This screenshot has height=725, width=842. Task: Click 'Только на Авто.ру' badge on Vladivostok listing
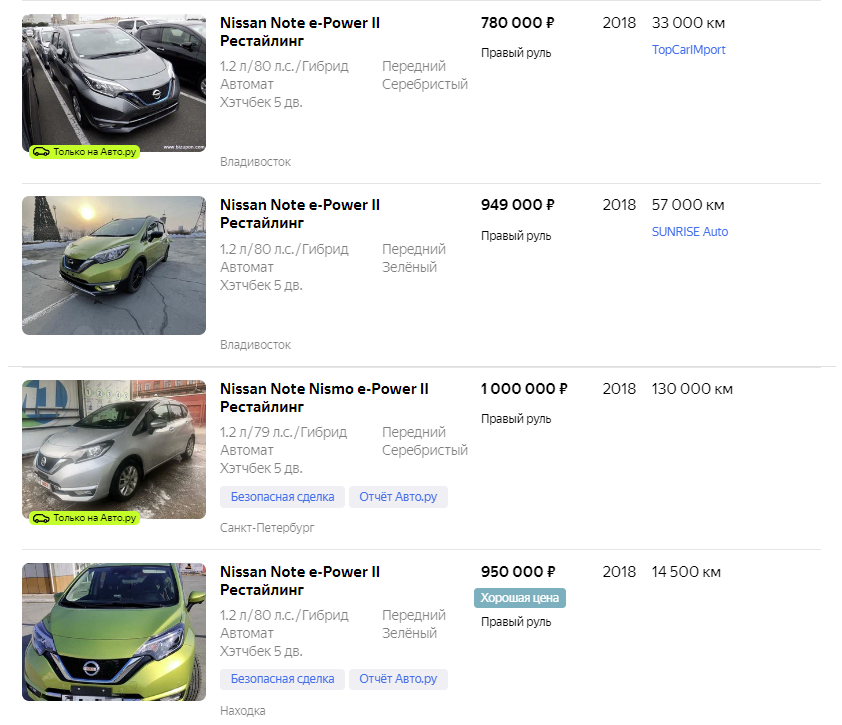click(84, 152)
